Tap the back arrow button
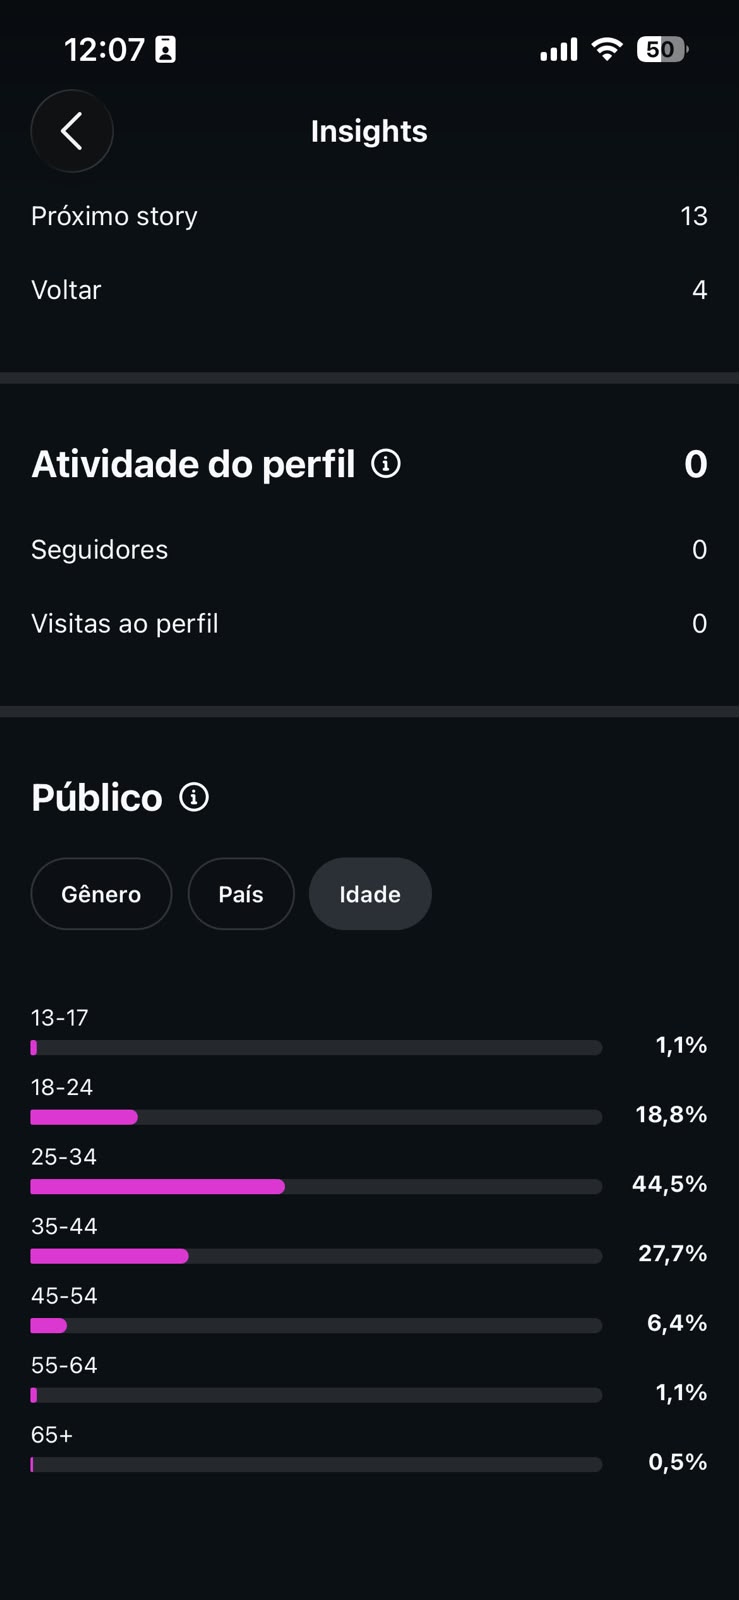739x1600 pixels. tap(72, 131)
